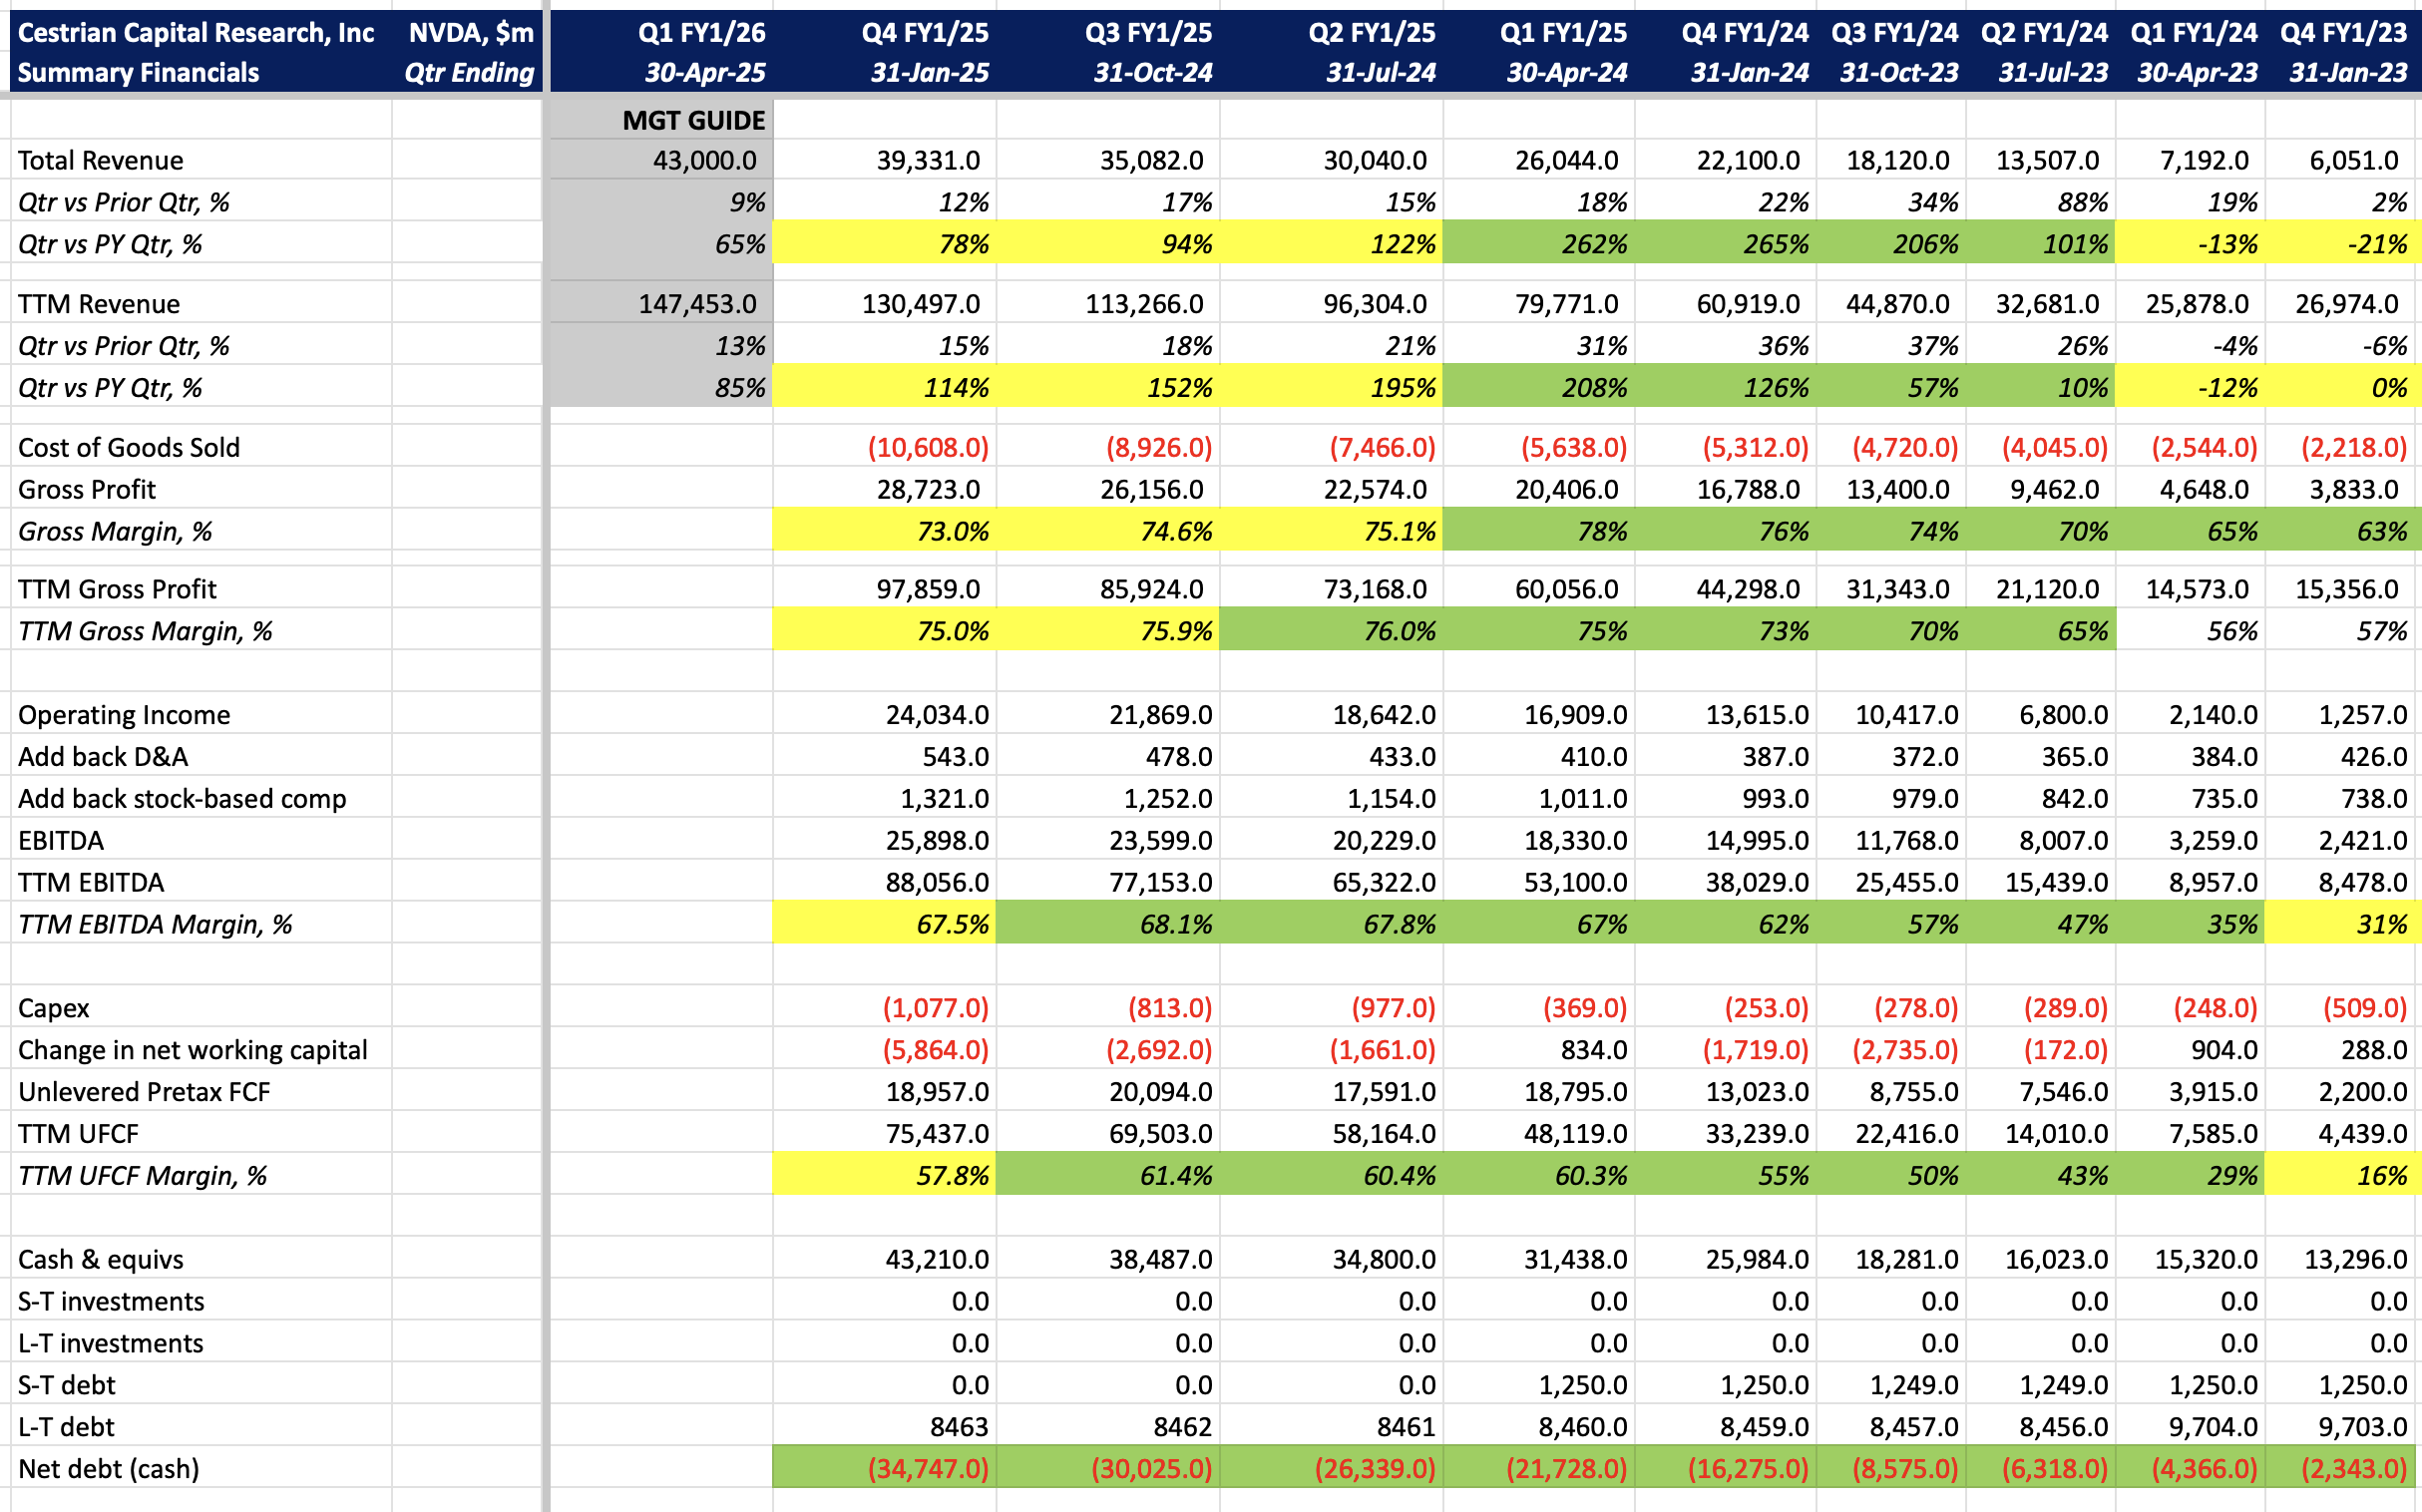Click the MGT GUIDE header cell
Image resolution: width=2422 pixels, height=1512 pixels.
coord(692,120)
